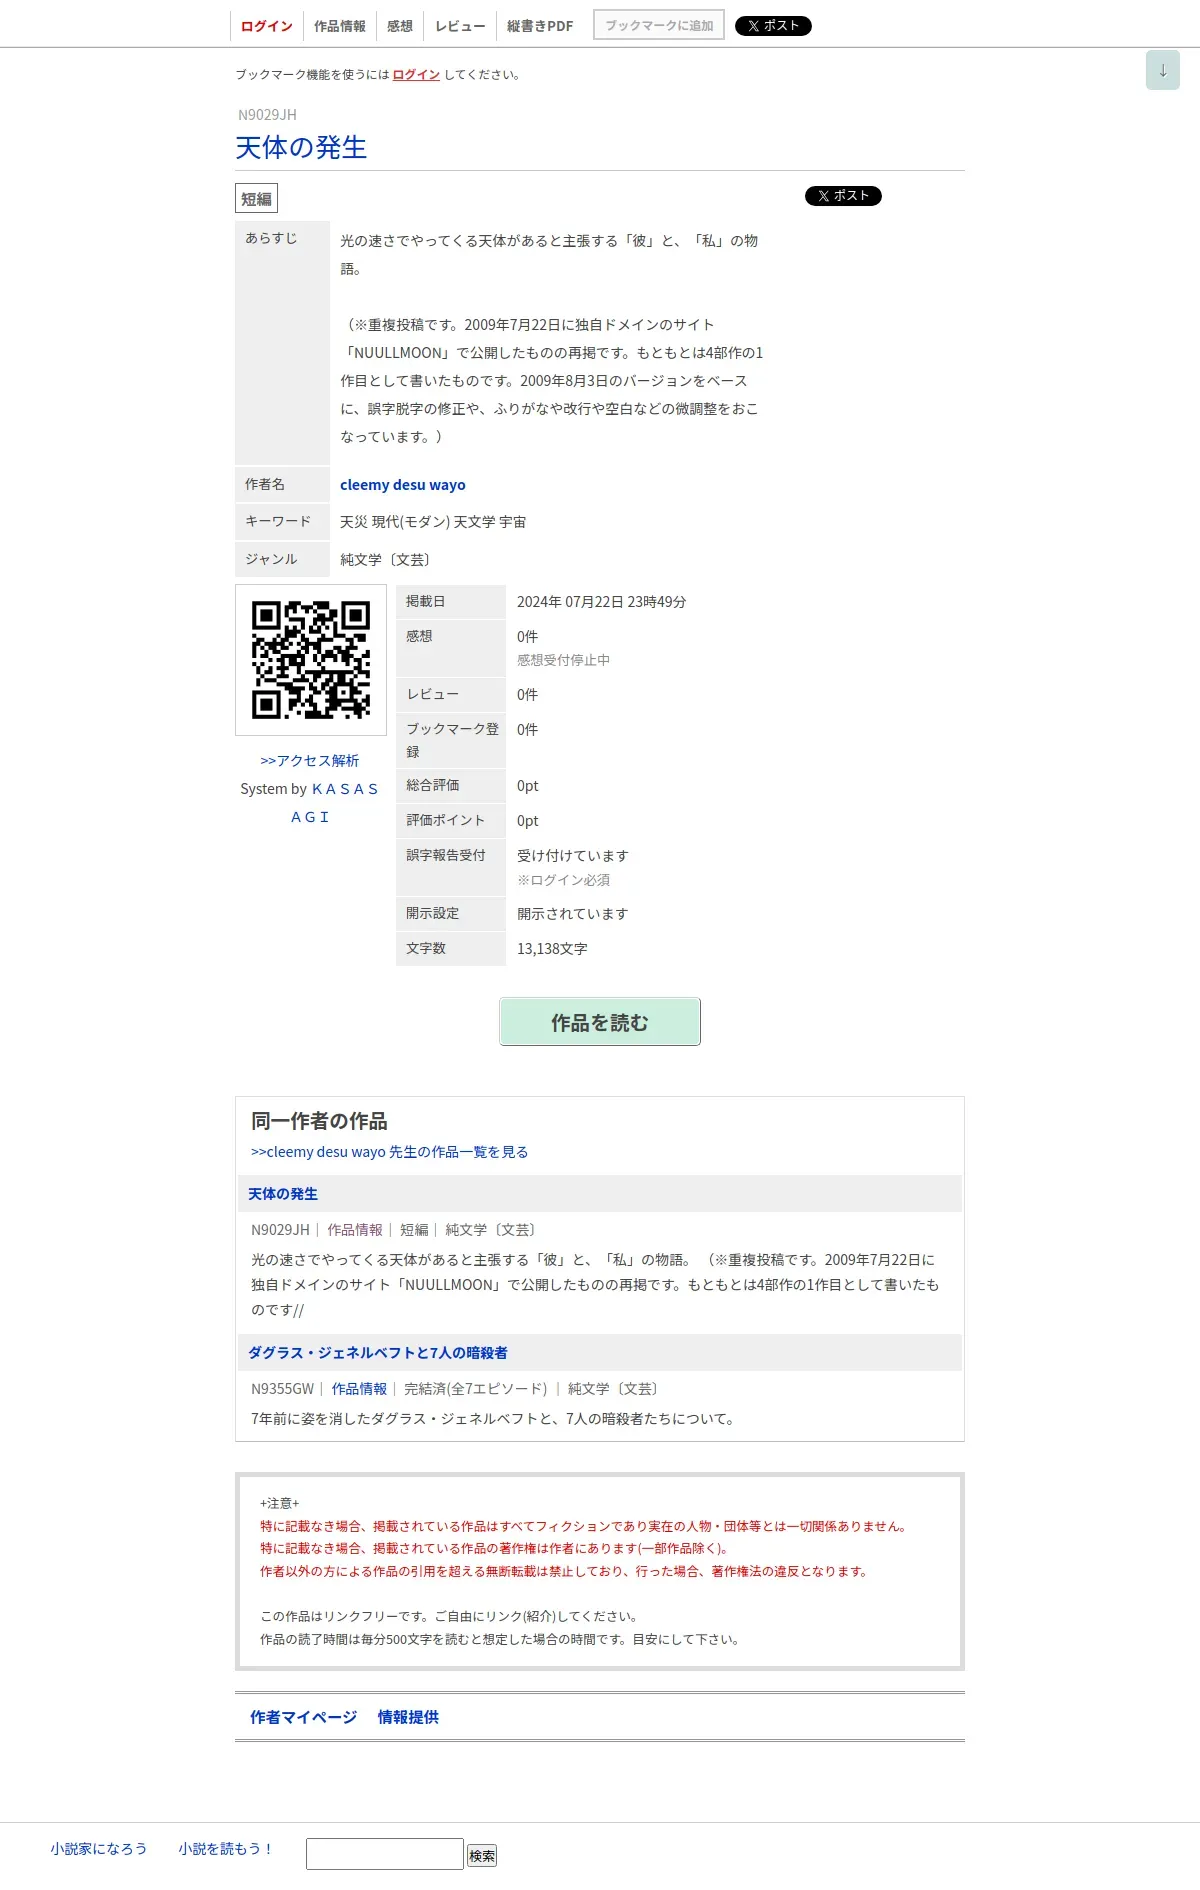Select 完結済(全7エピソード) status text

click(476, 1389)
